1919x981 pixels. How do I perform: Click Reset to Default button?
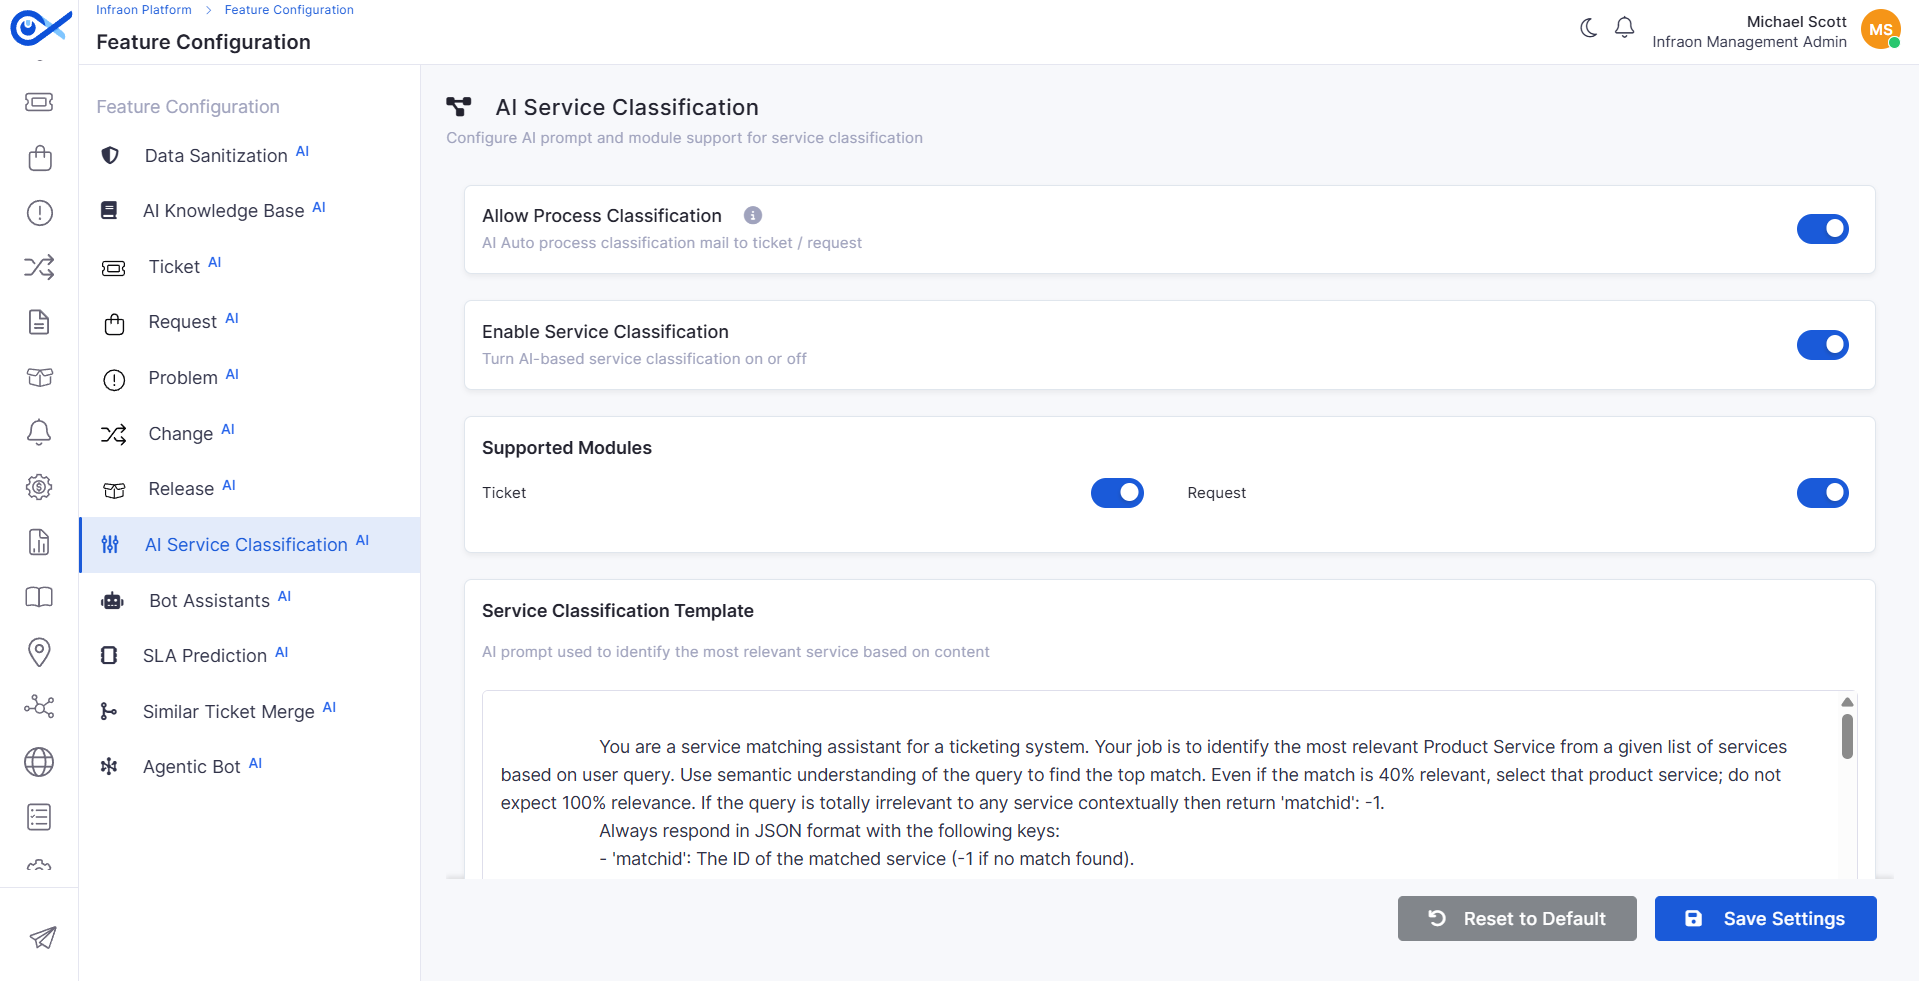[1517, 918]
